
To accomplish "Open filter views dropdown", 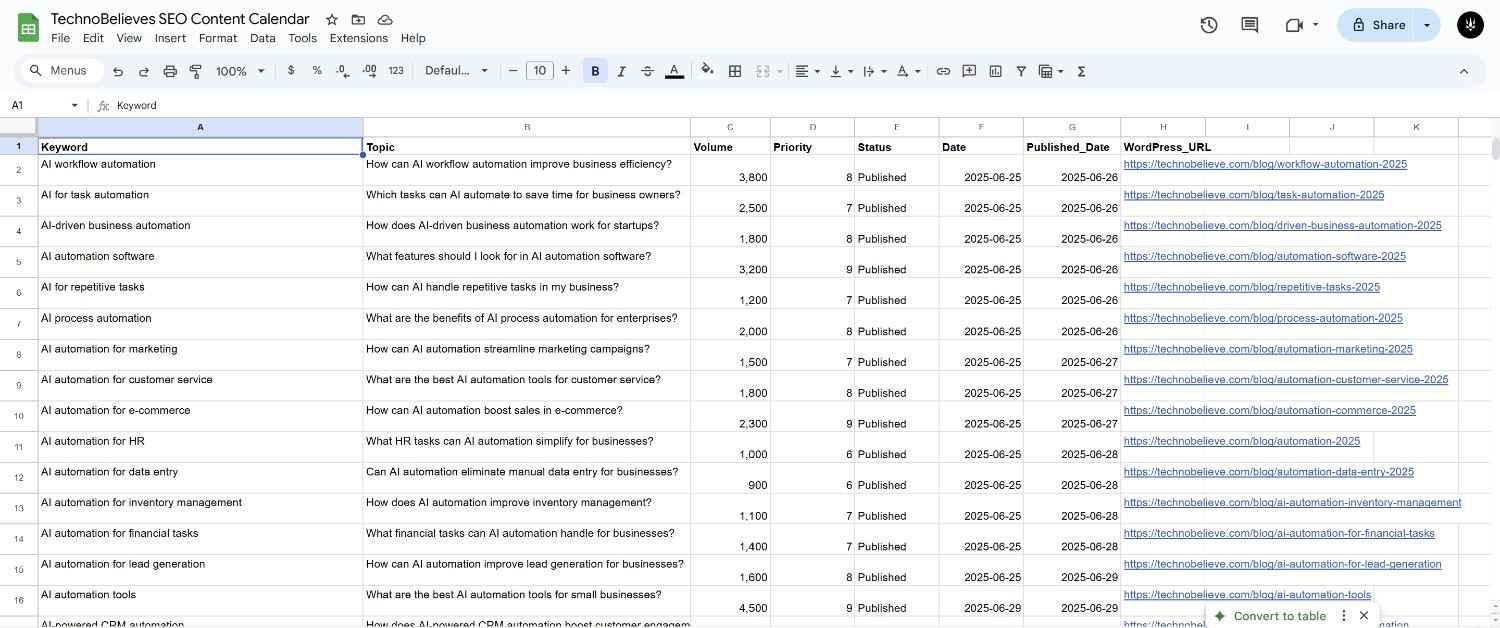I will [1060, 71].
